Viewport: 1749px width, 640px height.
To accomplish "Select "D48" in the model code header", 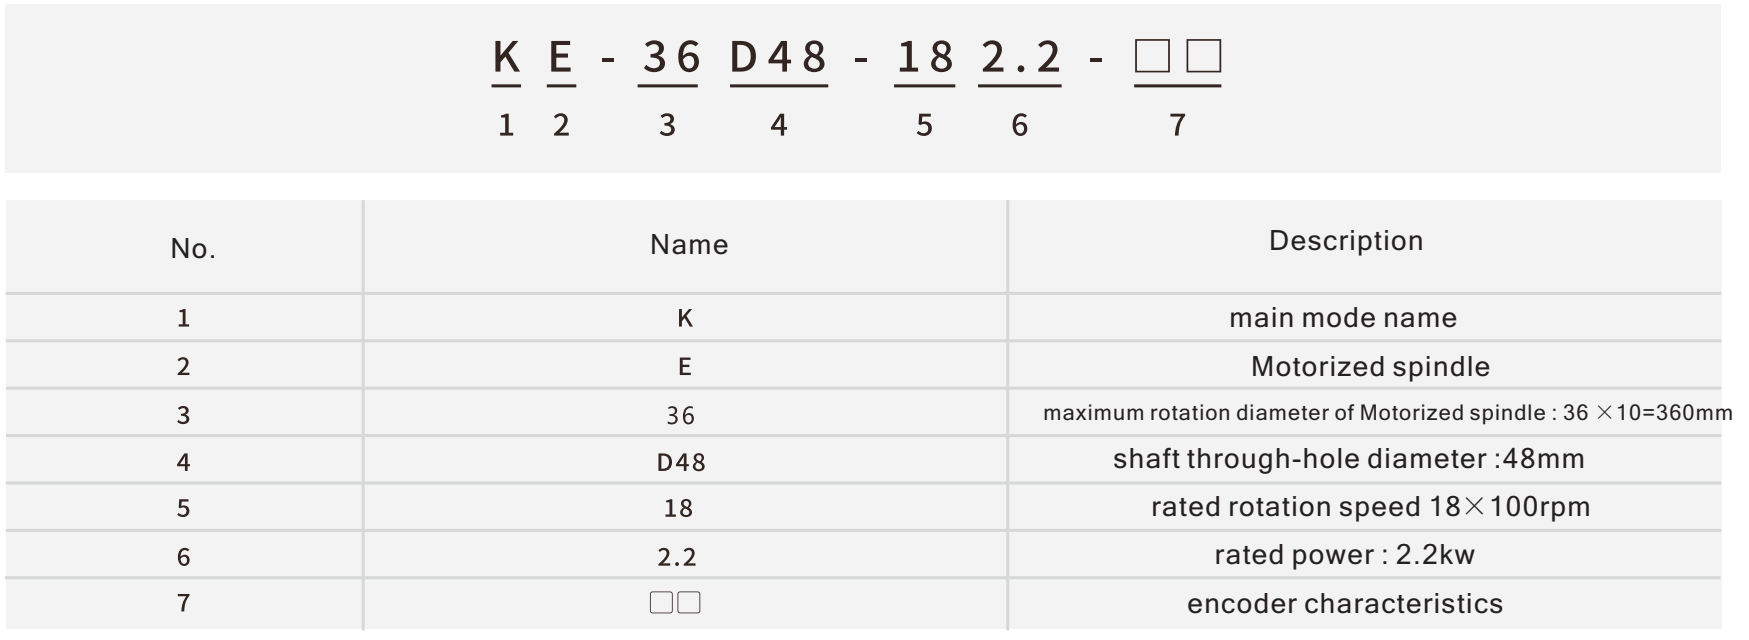I will [779, 57].
